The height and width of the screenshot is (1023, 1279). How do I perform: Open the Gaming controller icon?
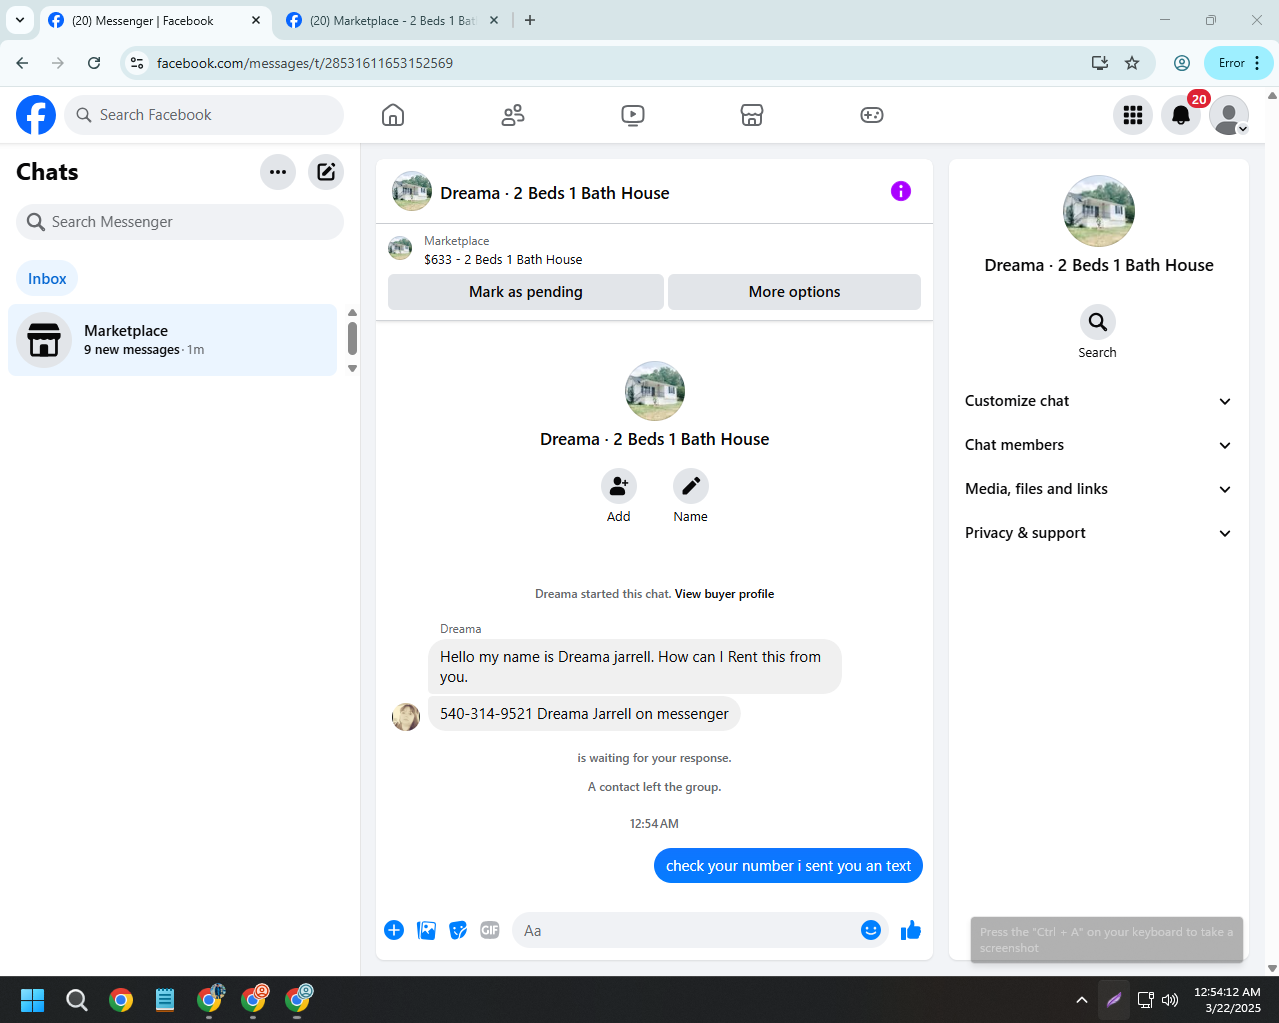[872, 115]
